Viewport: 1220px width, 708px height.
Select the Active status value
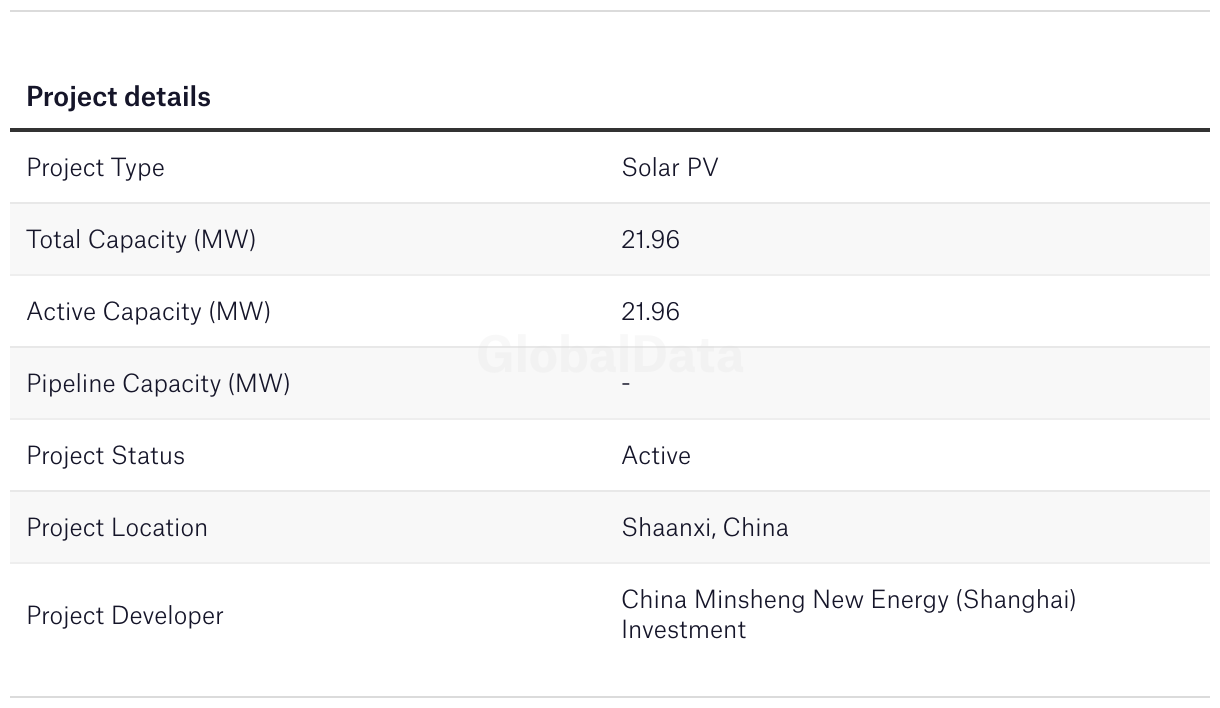click(x=655, y=456)
